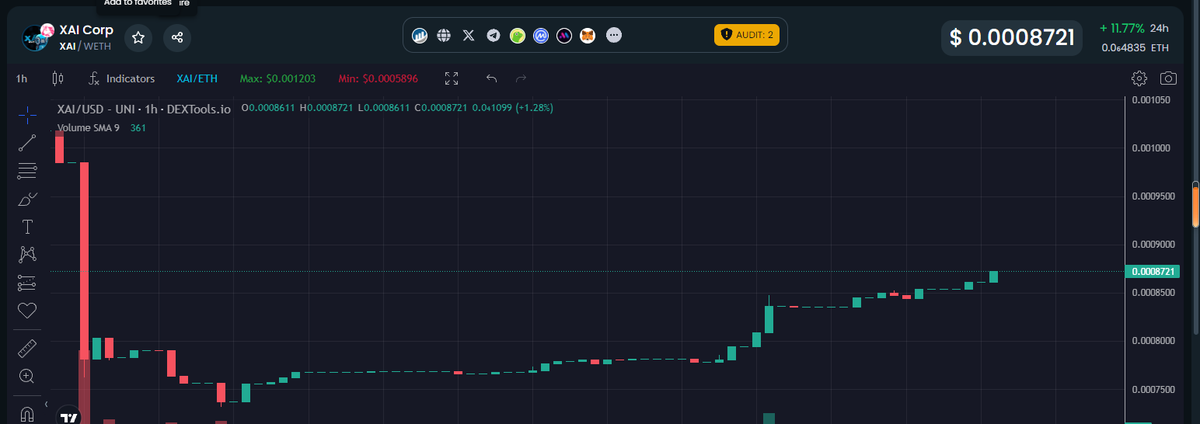Click the $ 0.0008721 price display

click(x=1012, y=38)
